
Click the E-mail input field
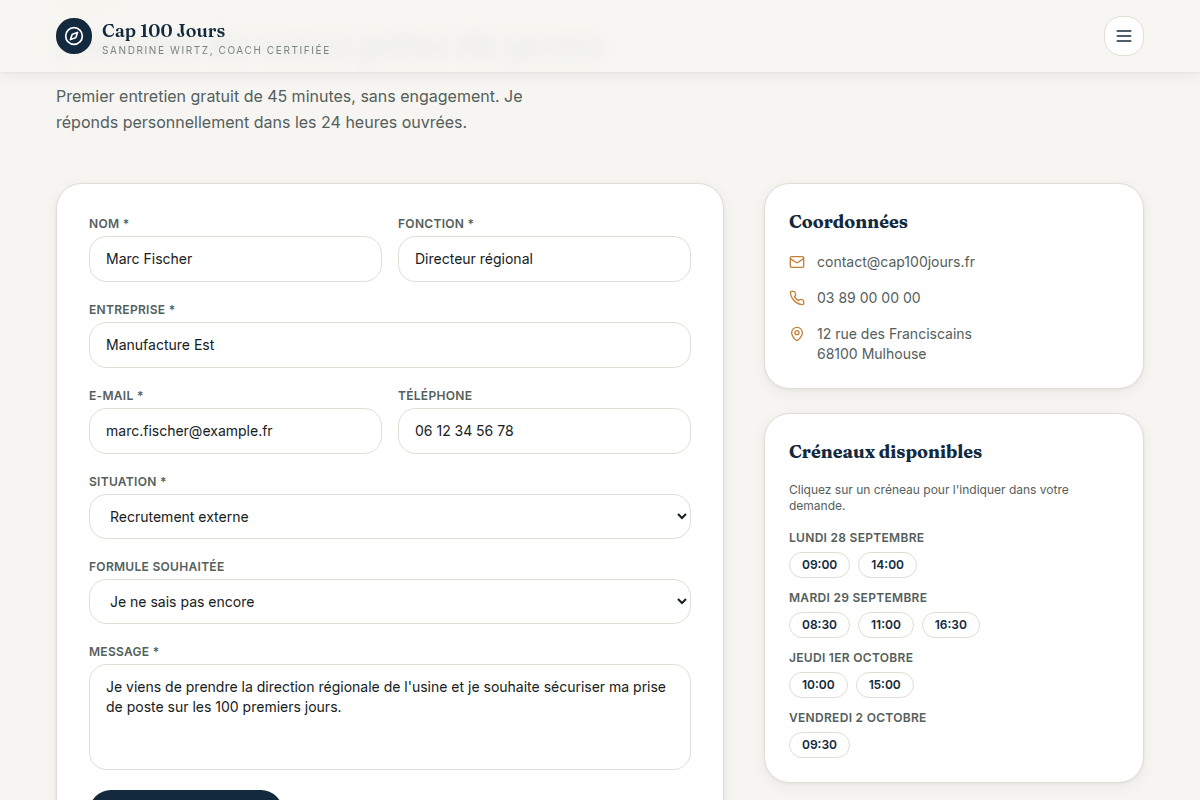pyautogui.click(x=235, y=431)
